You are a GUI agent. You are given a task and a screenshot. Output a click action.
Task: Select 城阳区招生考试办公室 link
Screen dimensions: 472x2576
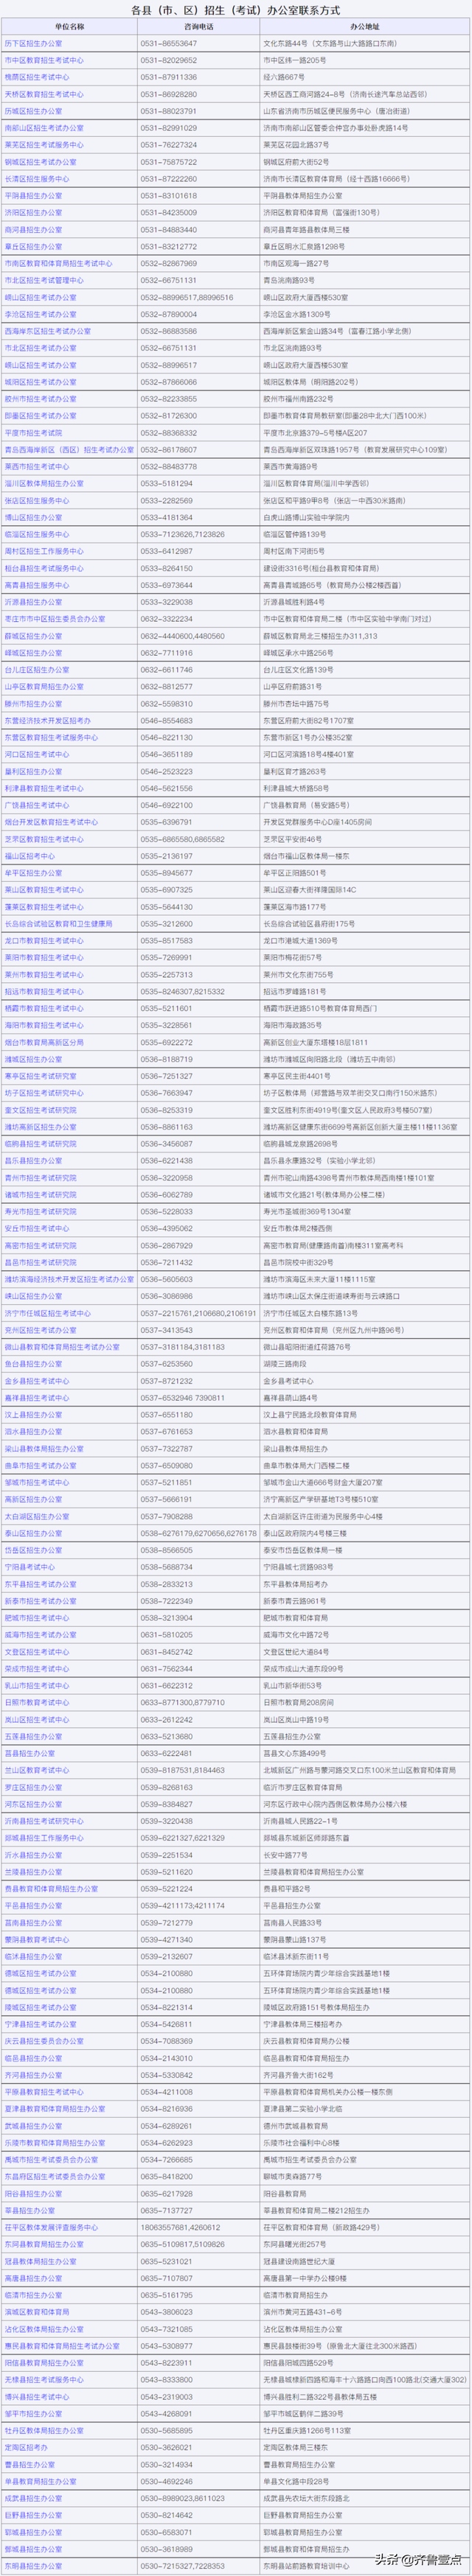[x=41, y=382]
